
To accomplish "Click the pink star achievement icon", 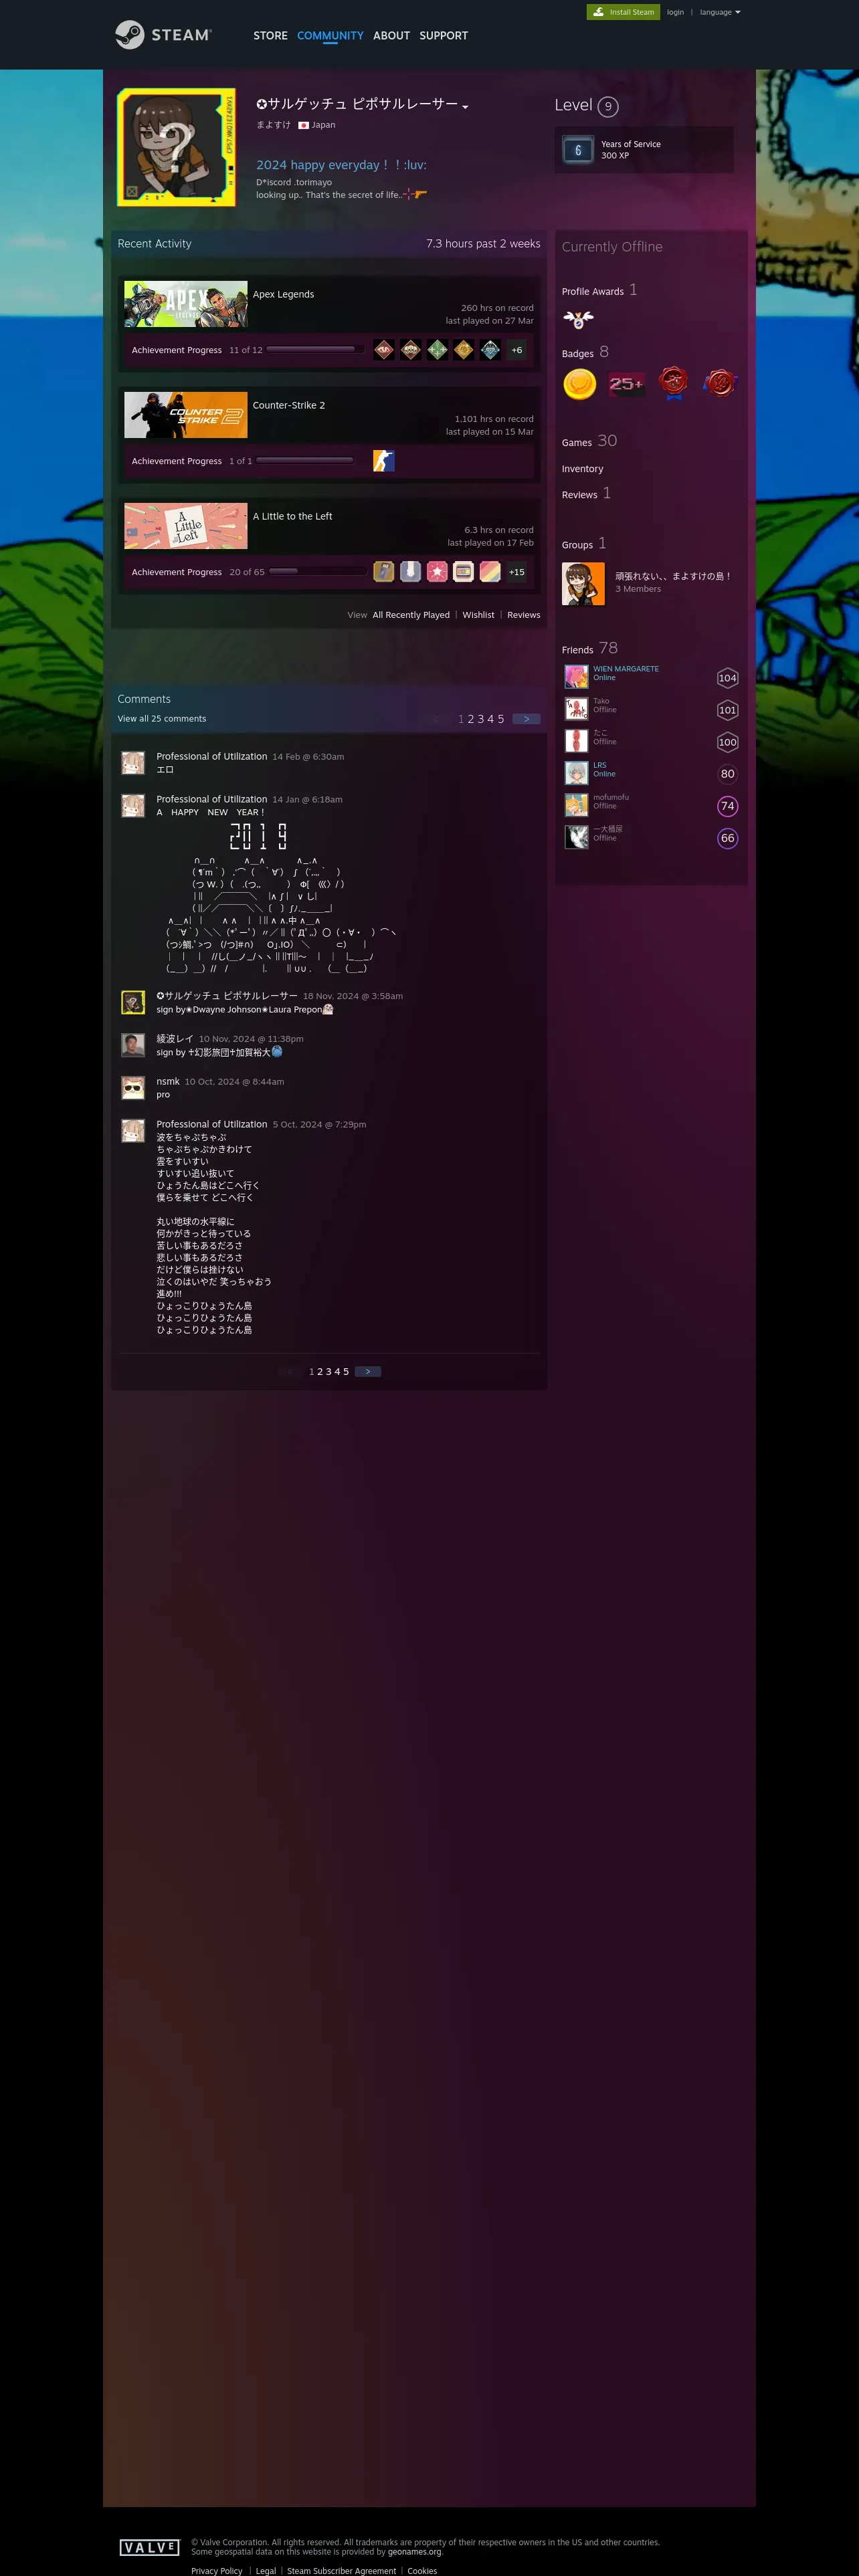I will pos(437,572).
